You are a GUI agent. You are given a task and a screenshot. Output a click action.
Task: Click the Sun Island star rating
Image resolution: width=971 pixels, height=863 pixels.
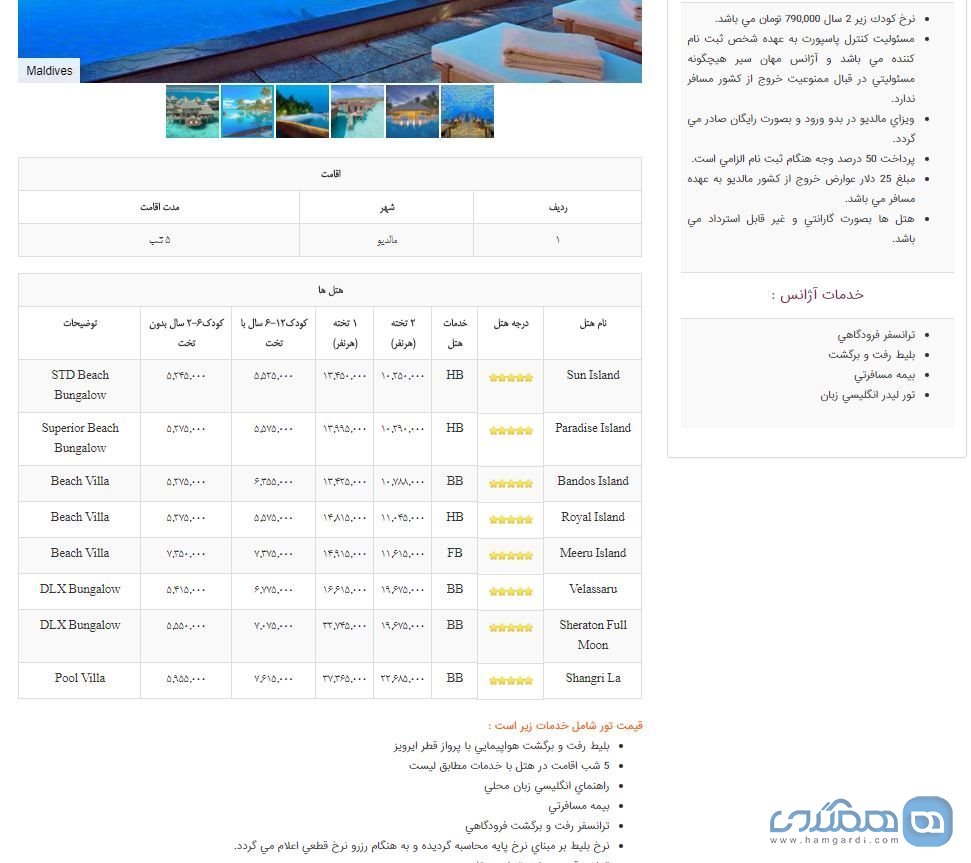(x=511, y=378)
